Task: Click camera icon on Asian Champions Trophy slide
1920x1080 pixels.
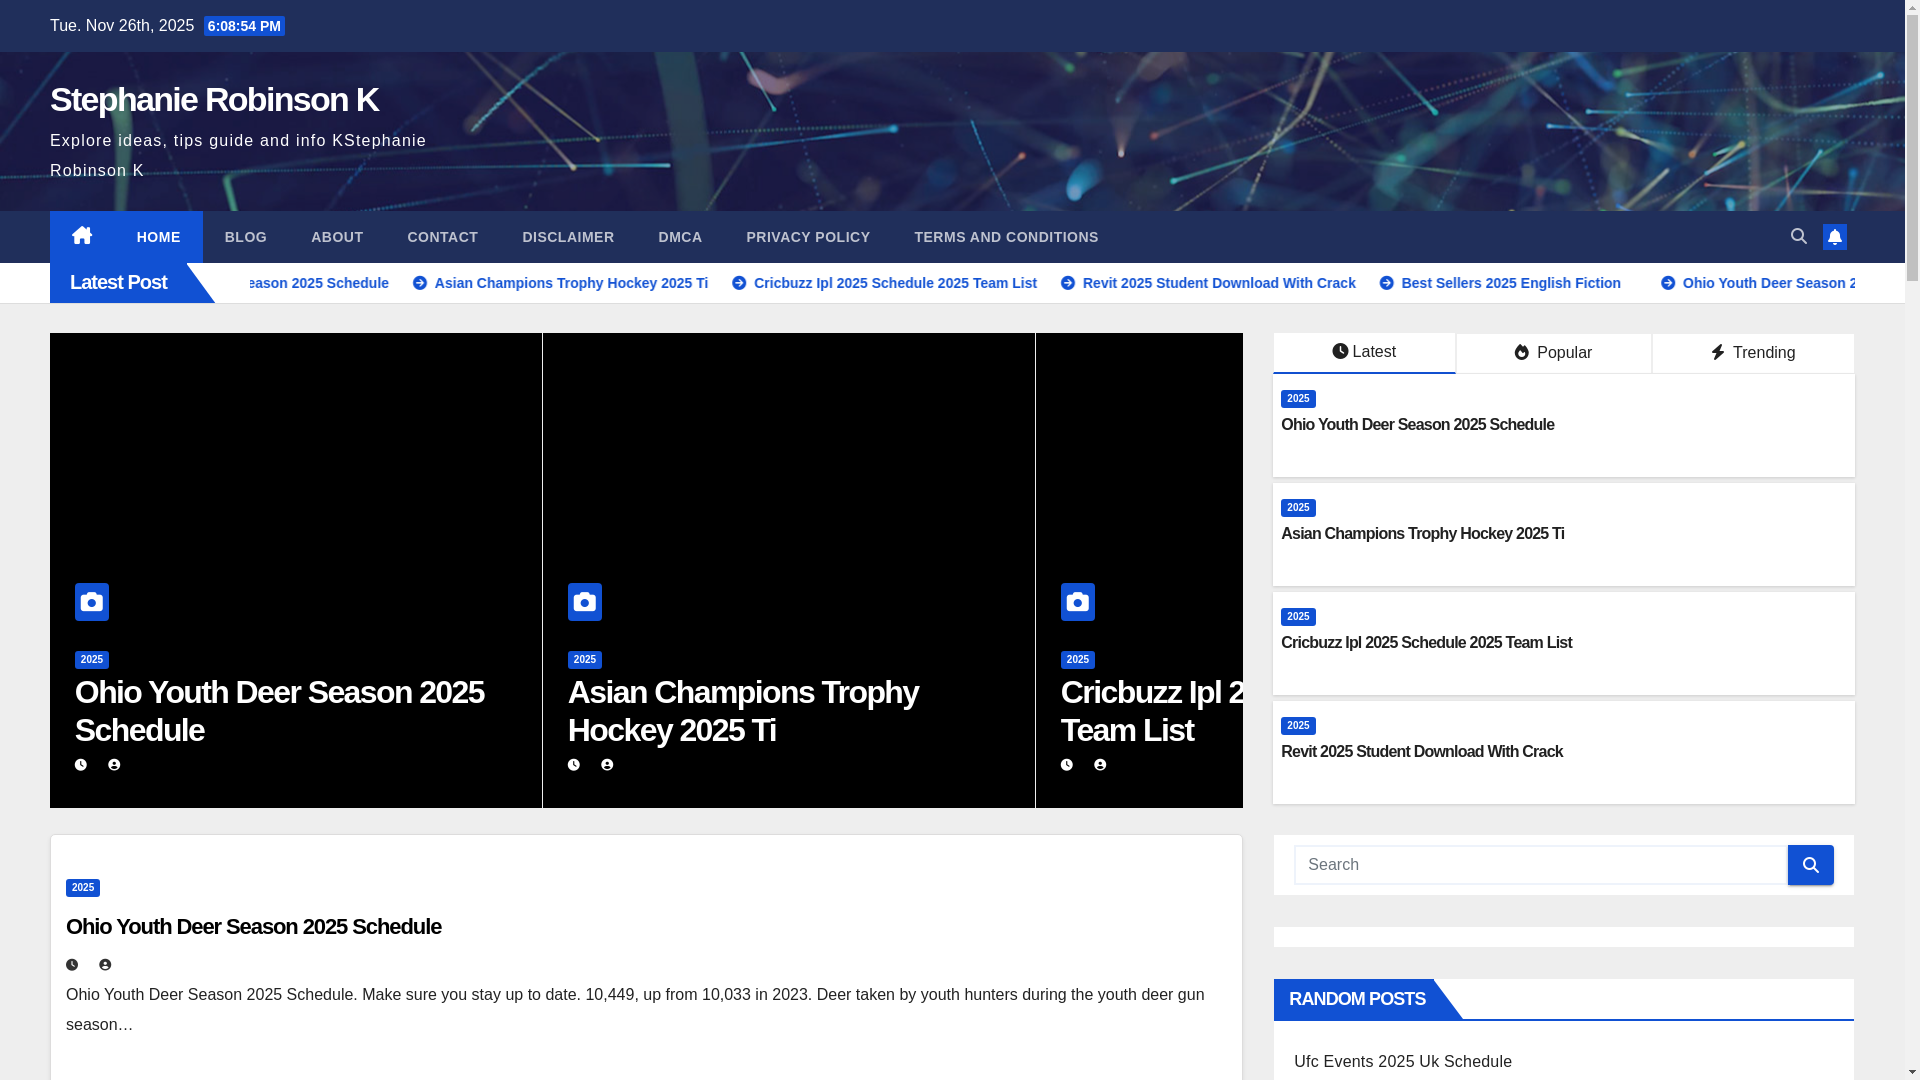Action: 585,602
